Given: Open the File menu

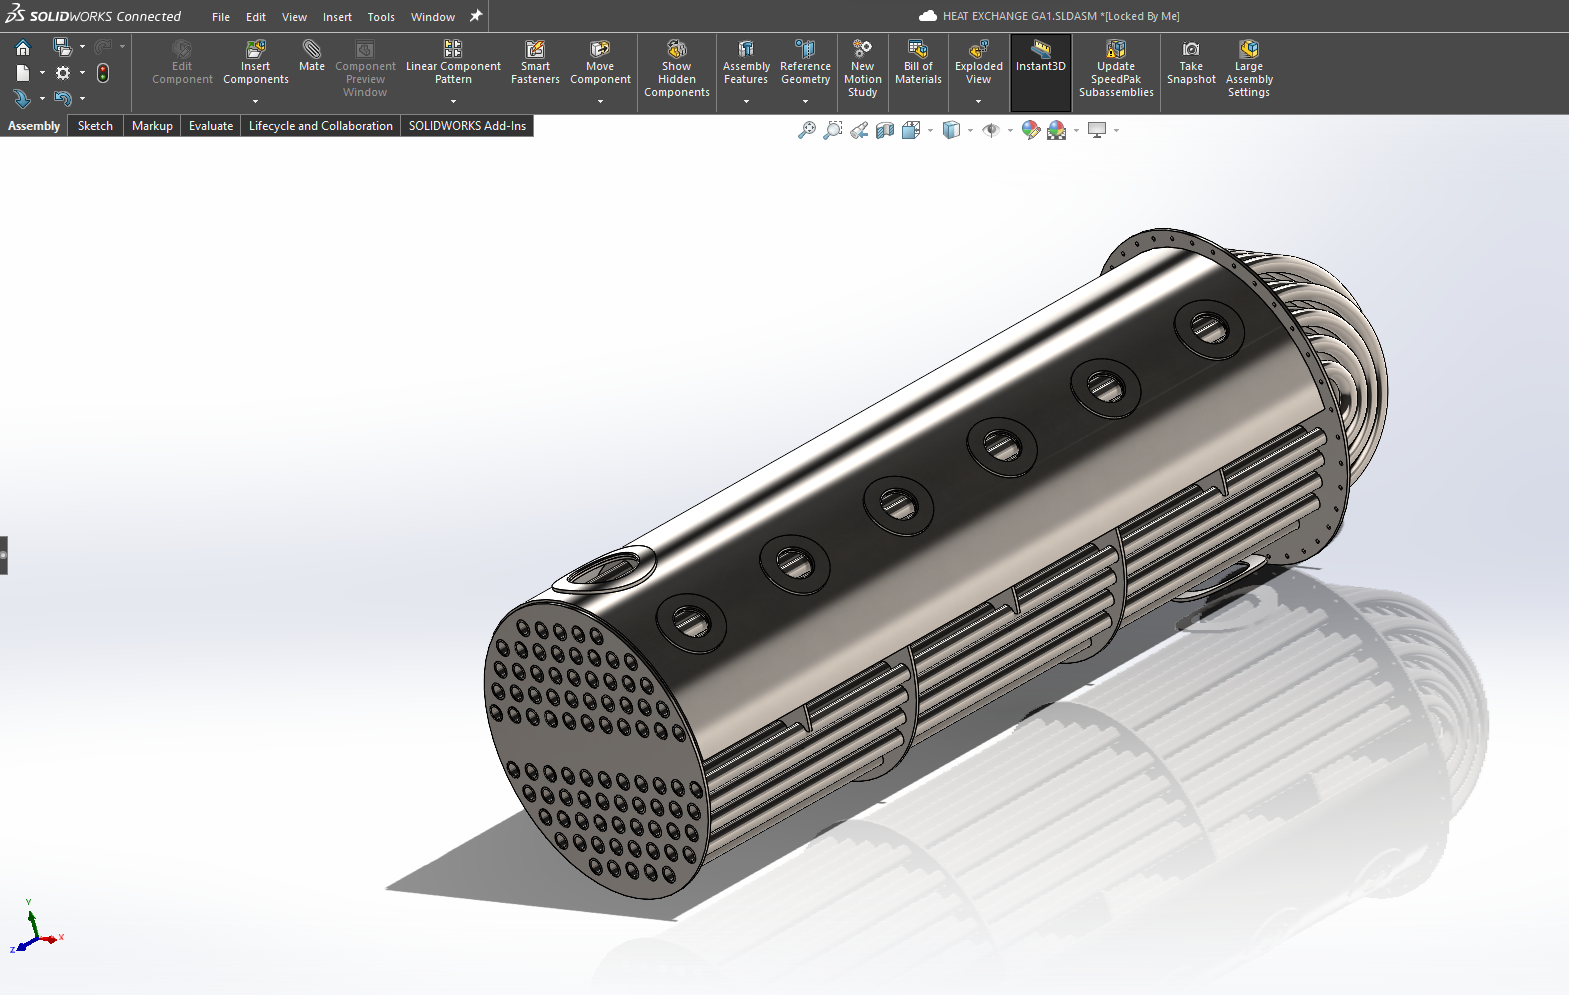Looking at the screenshot, I should pyautogui.click(x=221, y=17).
